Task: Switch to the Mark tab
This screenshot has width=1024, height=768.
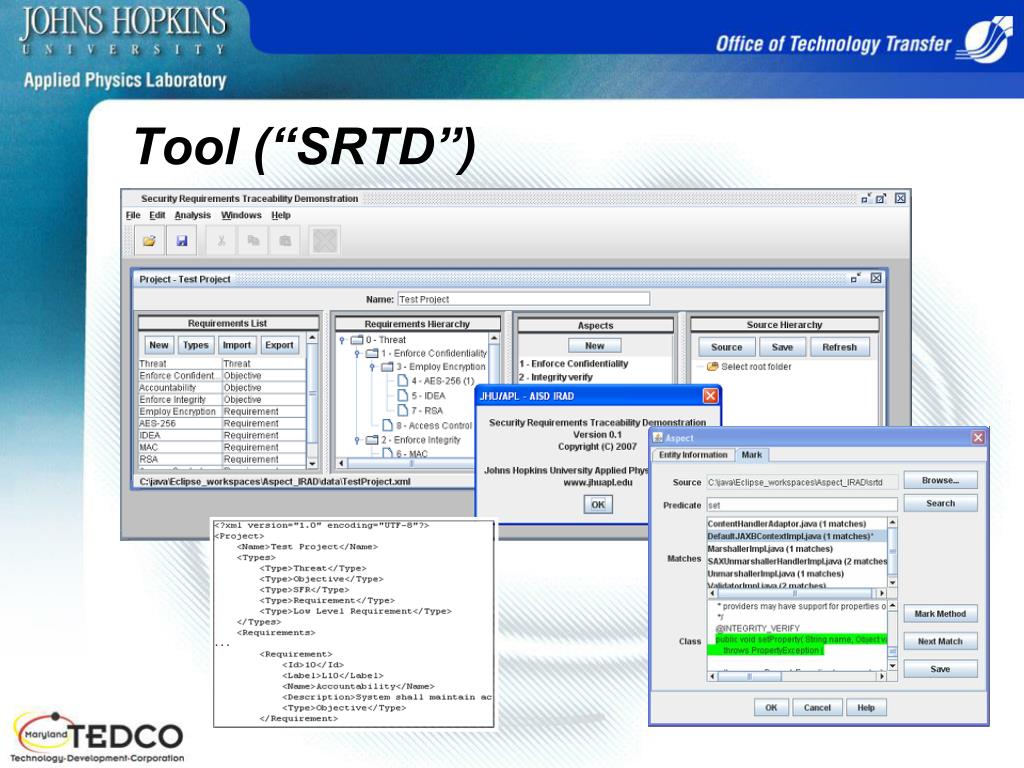Action: (x=752, y=455)
